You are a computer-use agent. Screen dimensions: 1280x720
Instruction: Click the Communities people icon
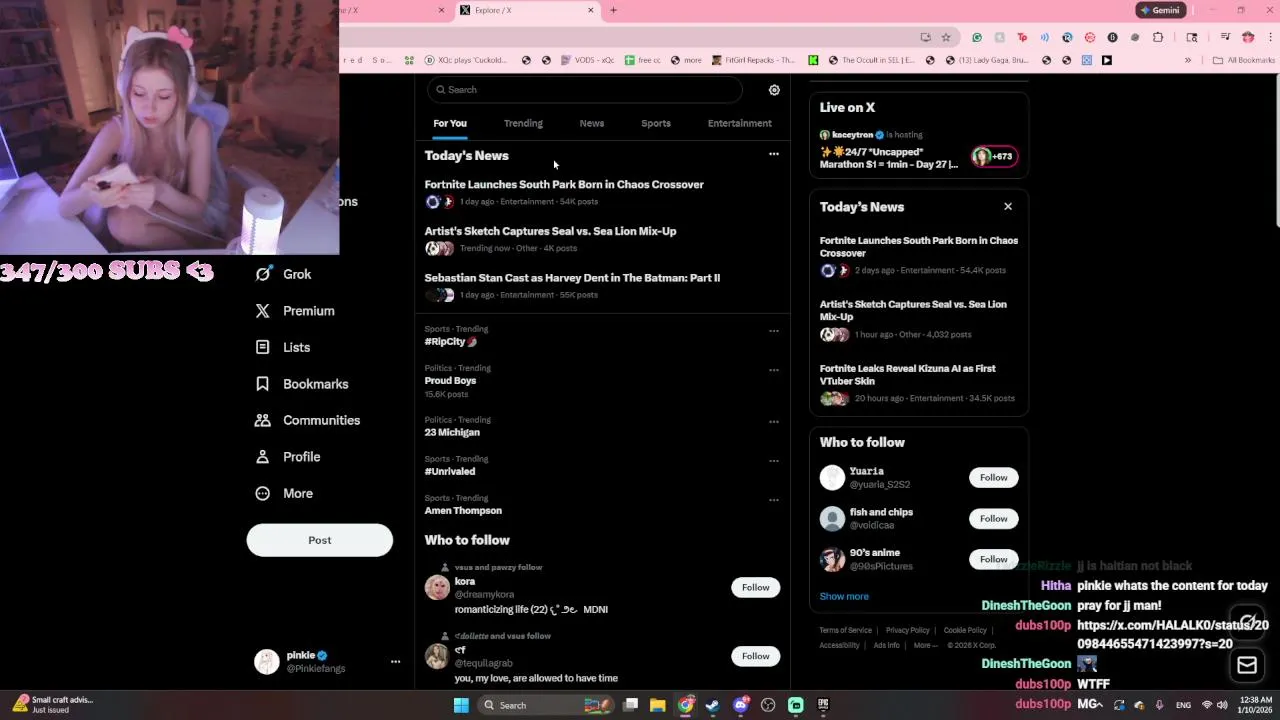pyautogui.click(x=263, y=420)
